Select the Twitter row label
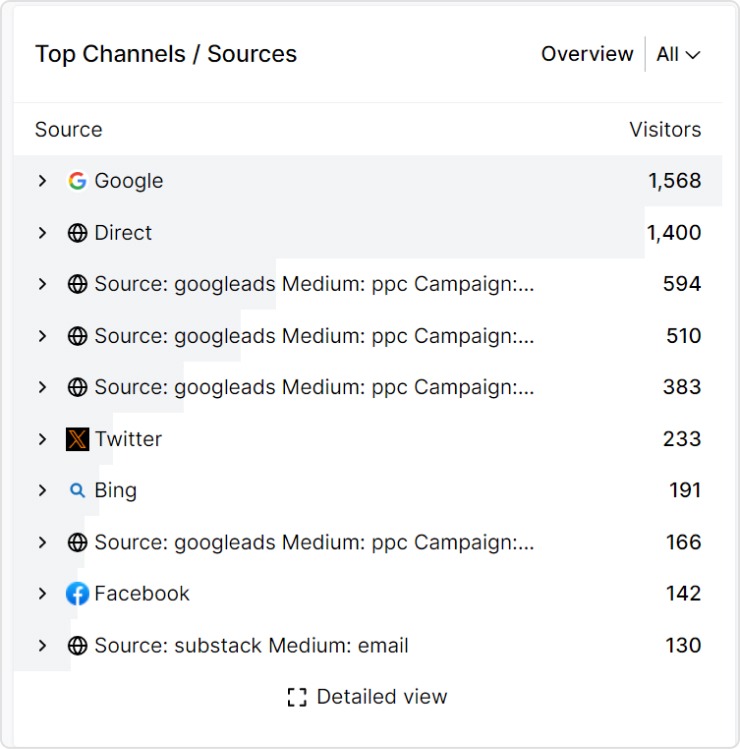The height and width of the screenshot is (749, 740). click(128, 439)
